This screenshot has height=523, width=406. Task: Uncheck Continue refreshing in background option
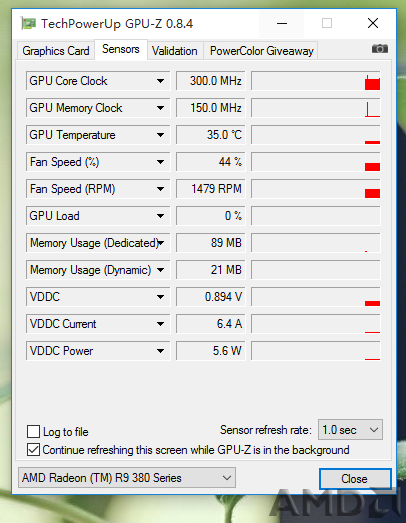[33, 450]
